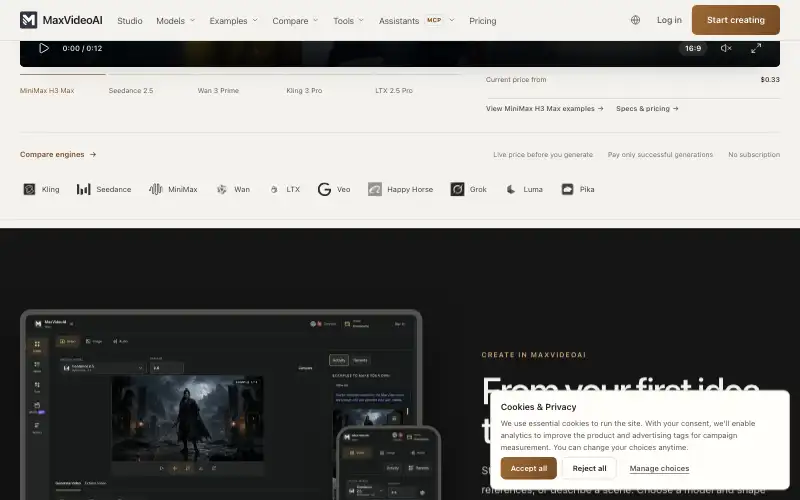Select the MiniMax H3 Max tab
The image size is (800, 500).
coord(47,90)
